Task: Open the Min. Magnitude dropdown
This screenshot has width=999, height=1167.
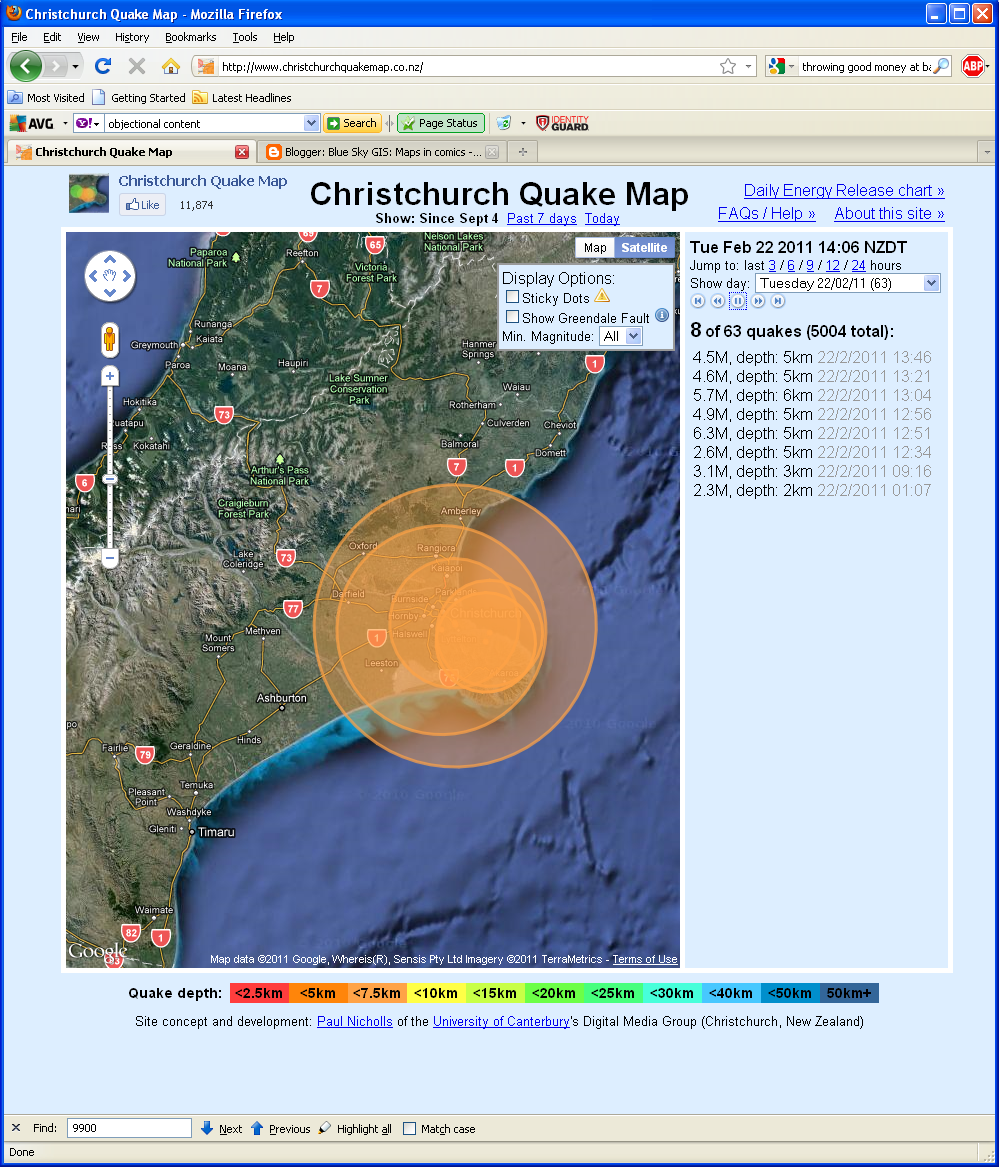Action: [x=621, y=336]
